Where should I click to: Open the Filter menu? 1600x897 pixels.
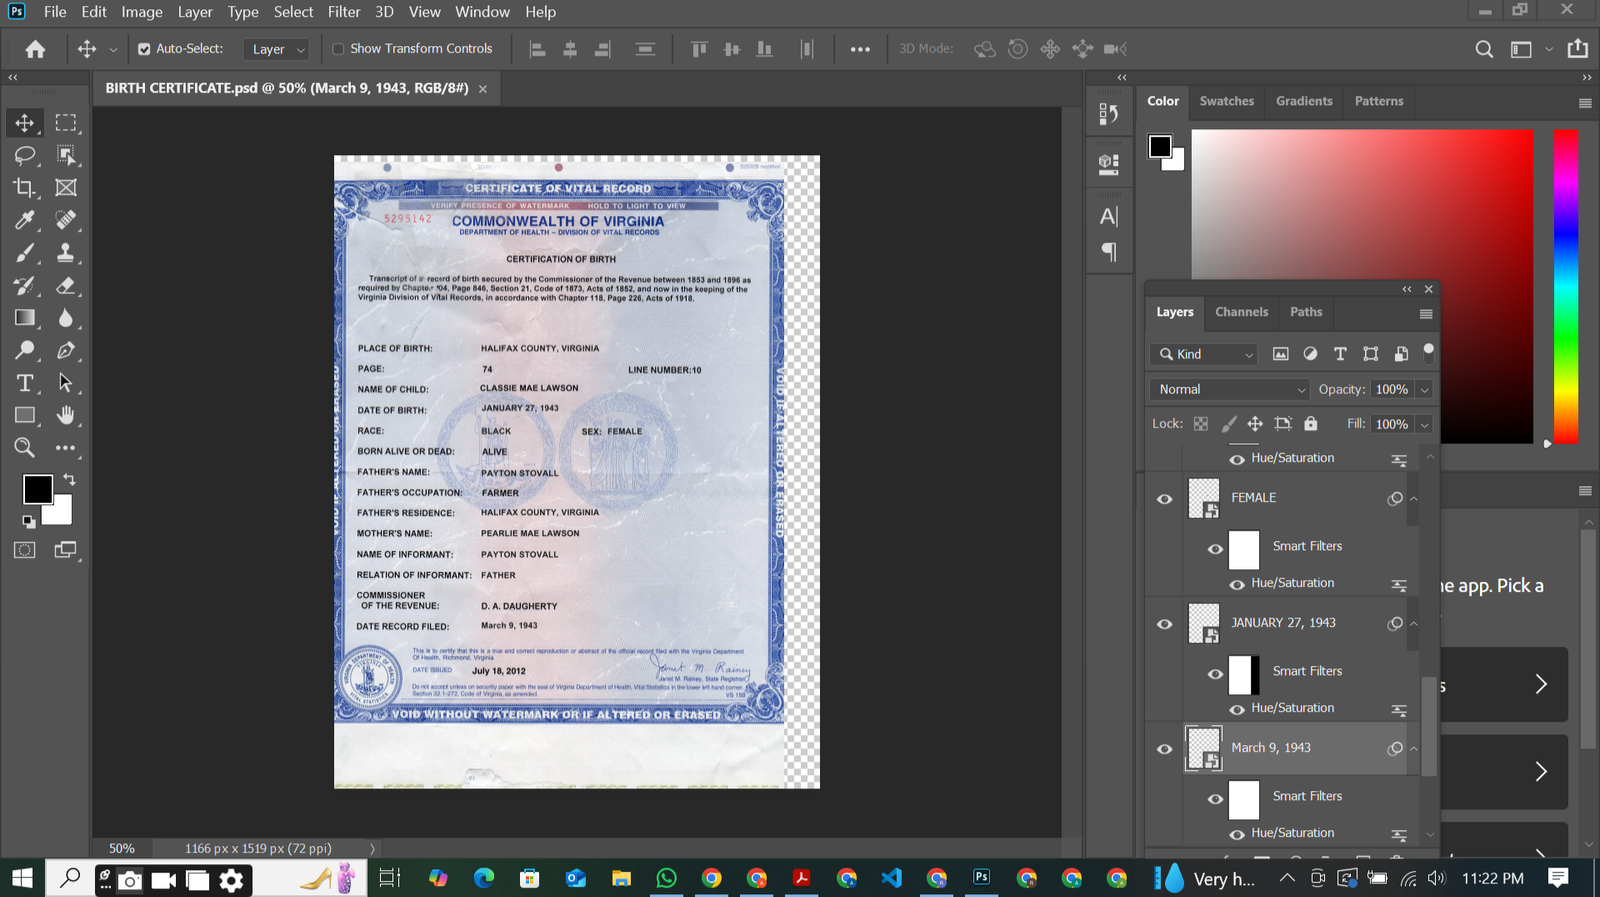[344, 12]
